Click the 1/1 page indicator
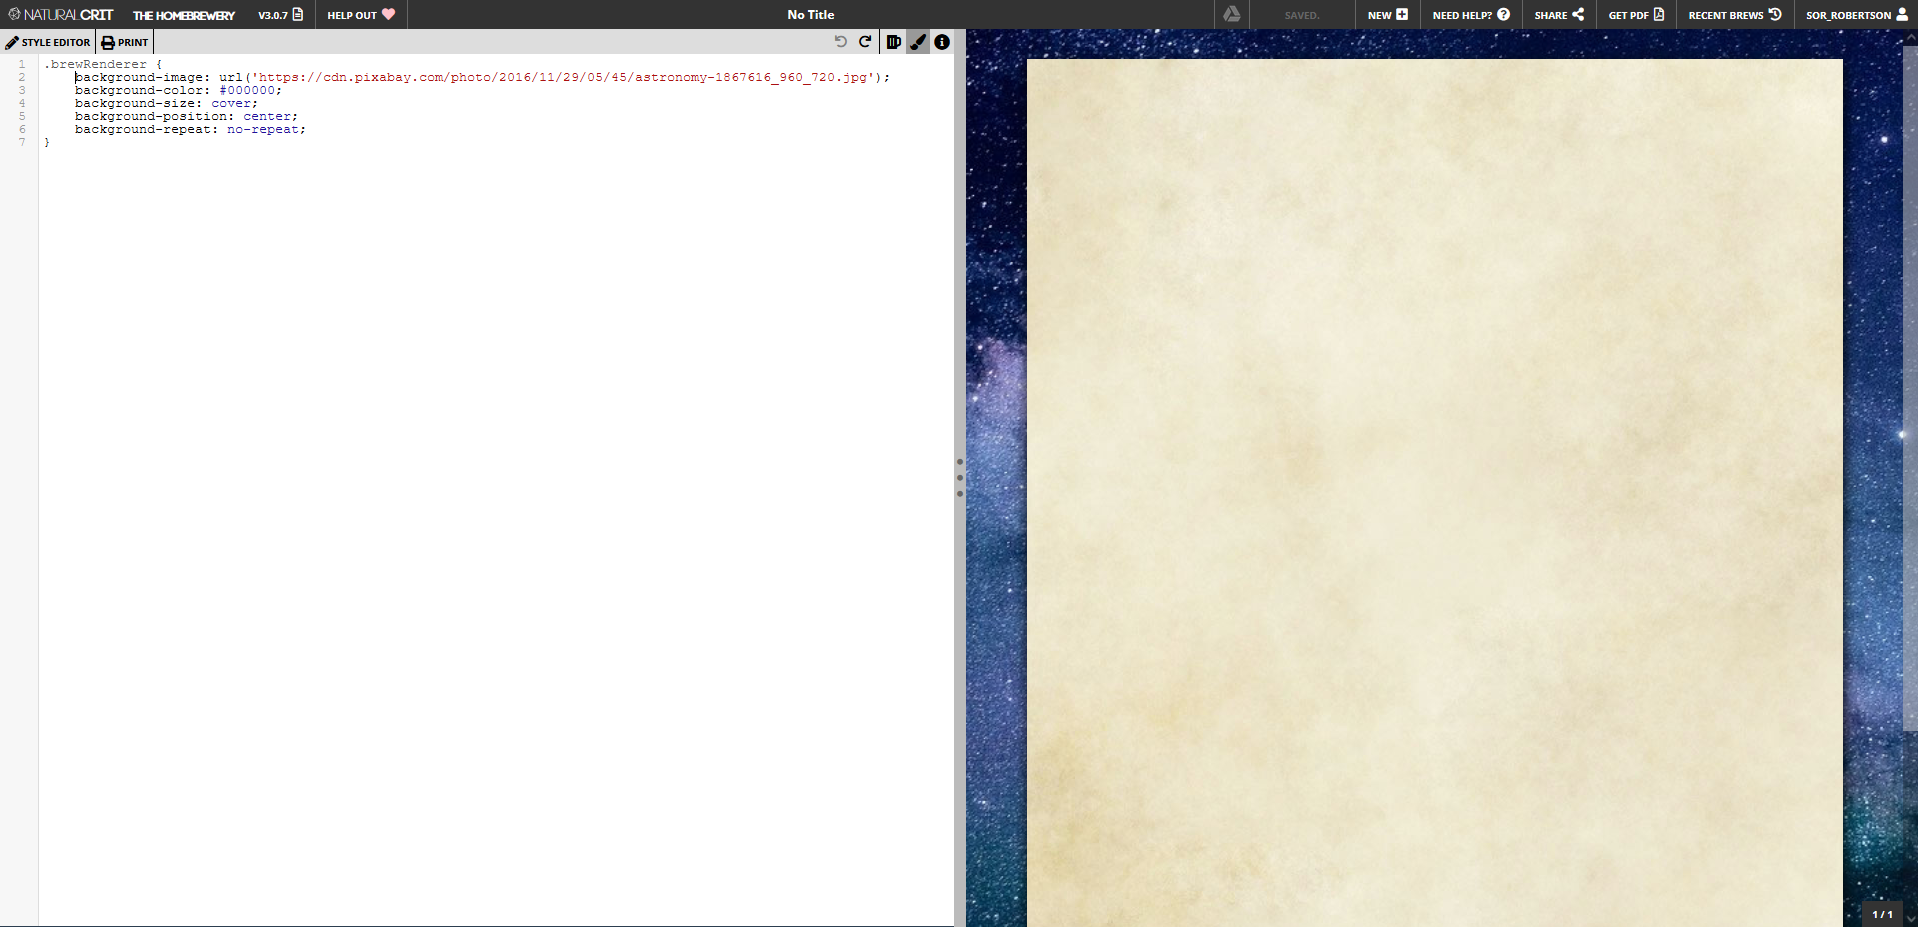Viewport: 1918px width, 927px height. click(x=1881, y=913)
